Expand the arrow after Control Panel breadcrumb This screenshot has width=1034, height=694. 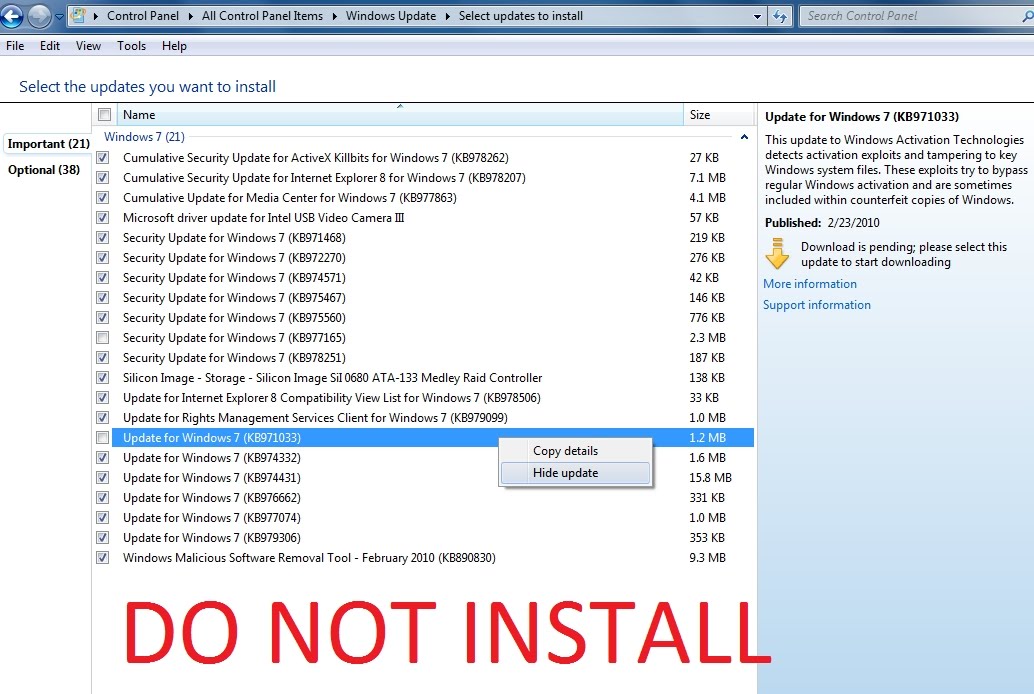pos(191,16)
